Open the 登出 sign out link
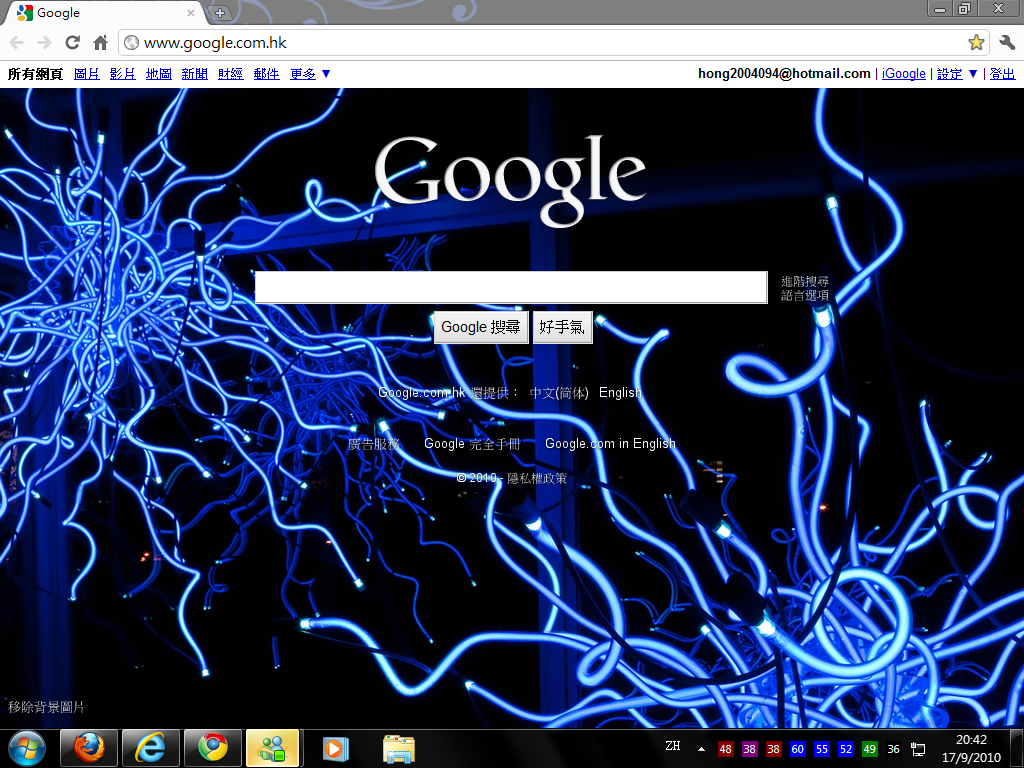 1002,74
